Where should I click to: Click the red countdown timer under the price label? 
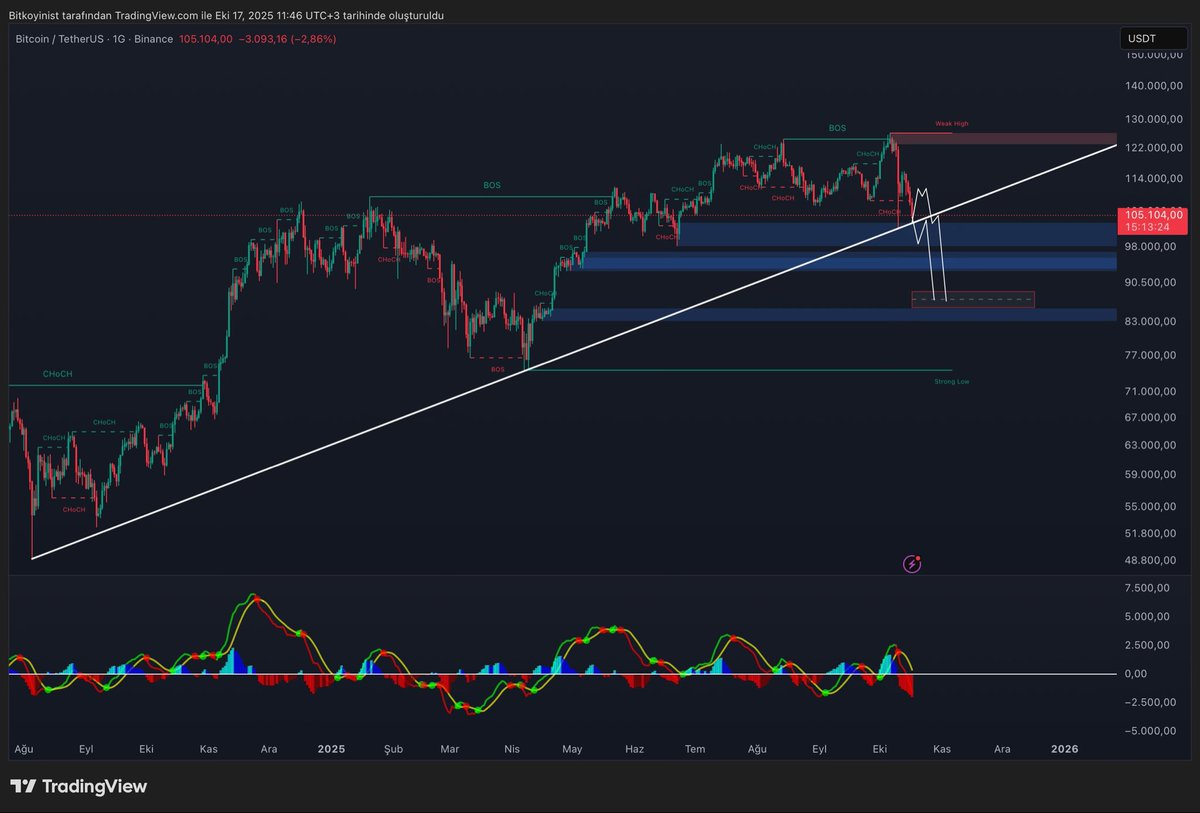click(1150, 227)
